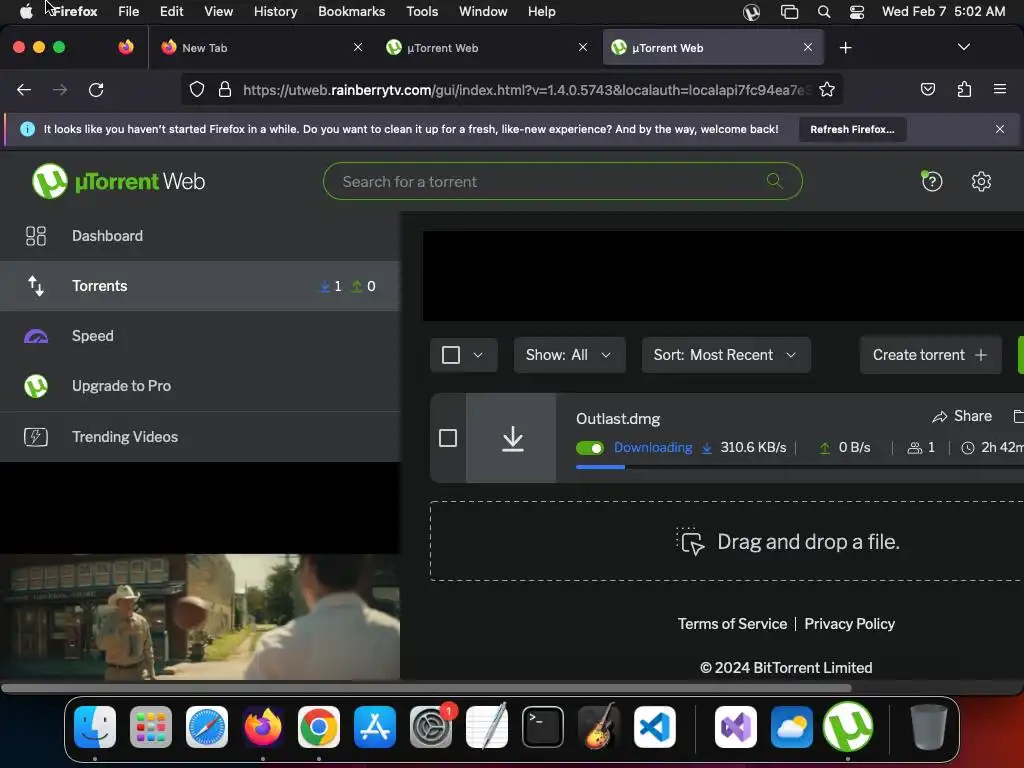Click the search magnifier in torrent search
The image size is (1024, 768).
click(x=775, y=181)
